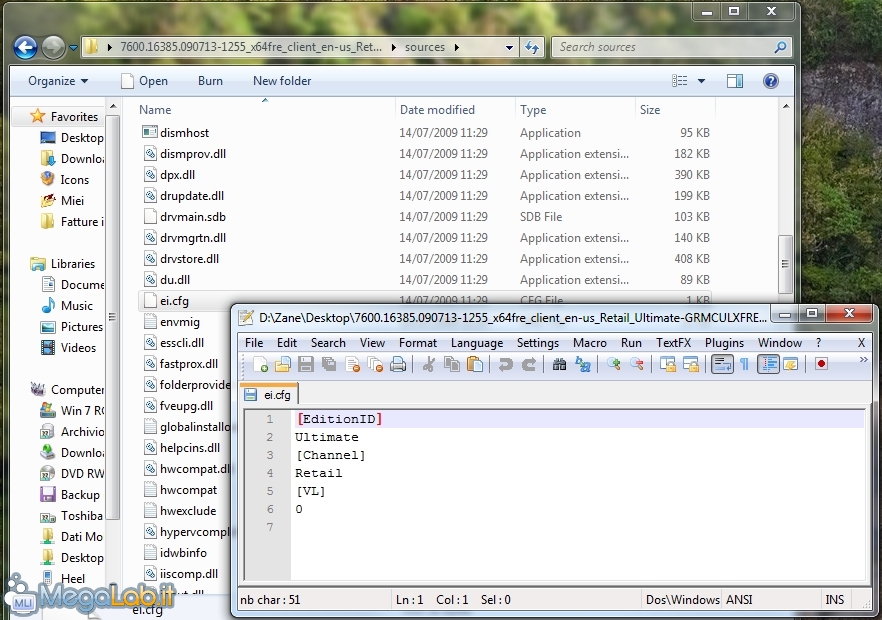Click the Cut scissors icon
882x620 pixels.
coord(429,365)
